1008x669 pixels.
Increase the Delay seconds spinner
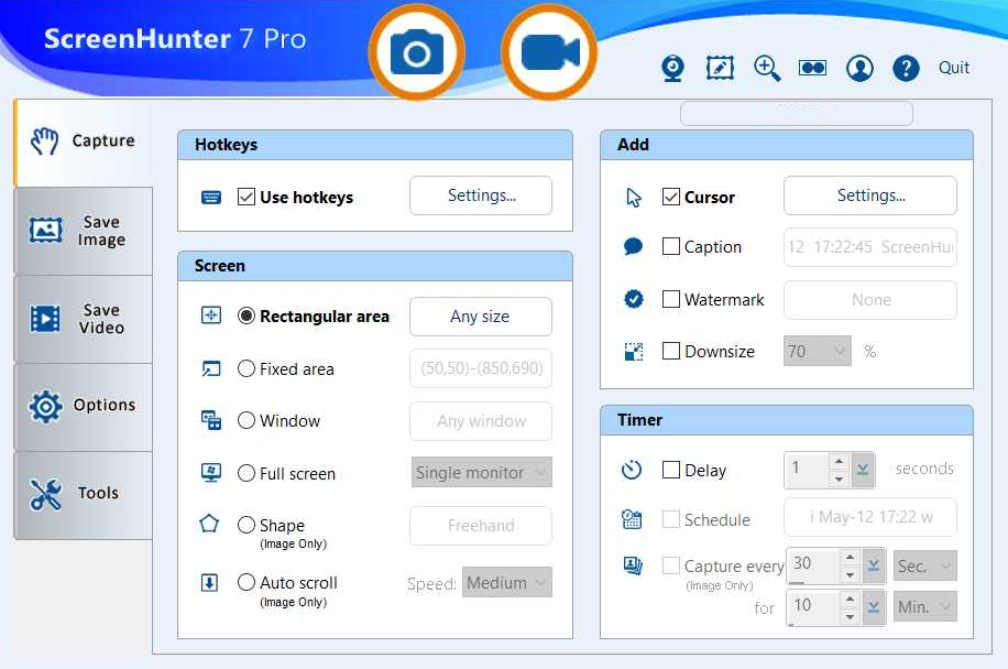coord(838,461)
